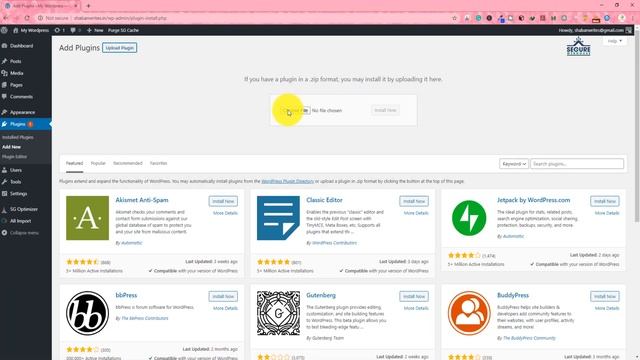Open the Akismet Anti-Spam title link

142,200
